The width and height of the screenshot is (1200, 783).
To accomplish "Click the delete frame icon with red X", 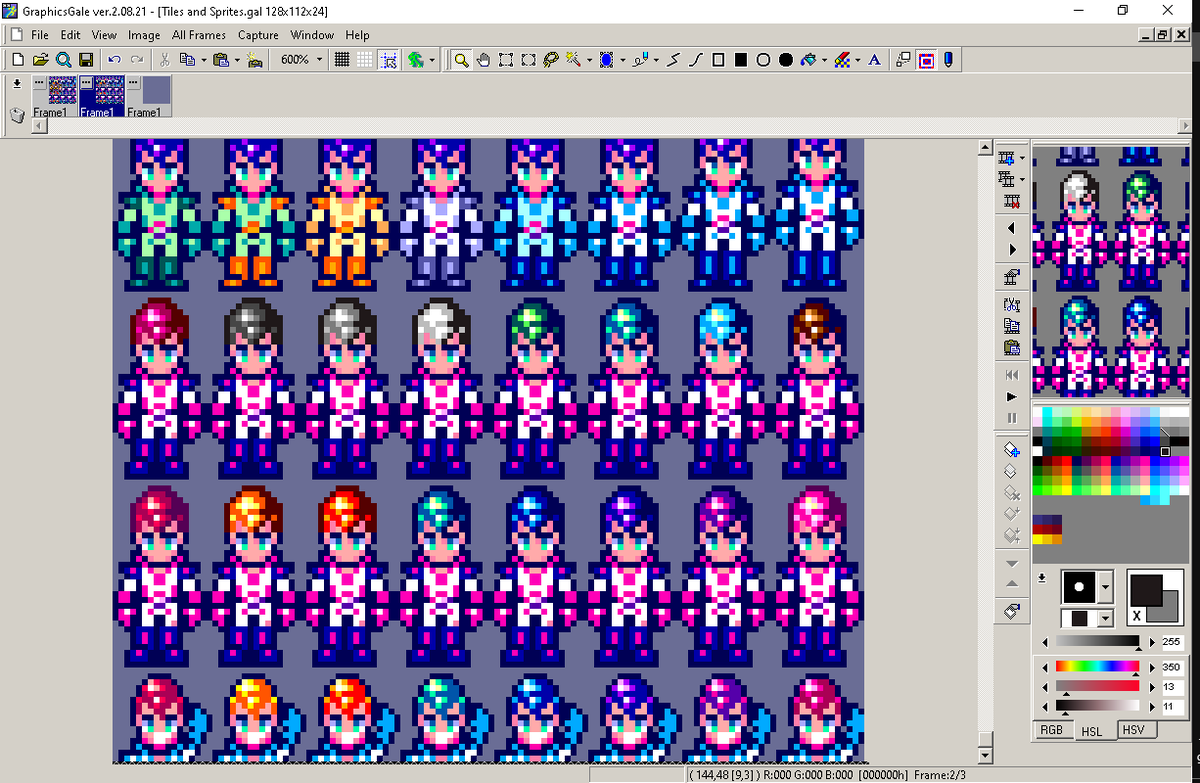I will (x=1011, y=201).
